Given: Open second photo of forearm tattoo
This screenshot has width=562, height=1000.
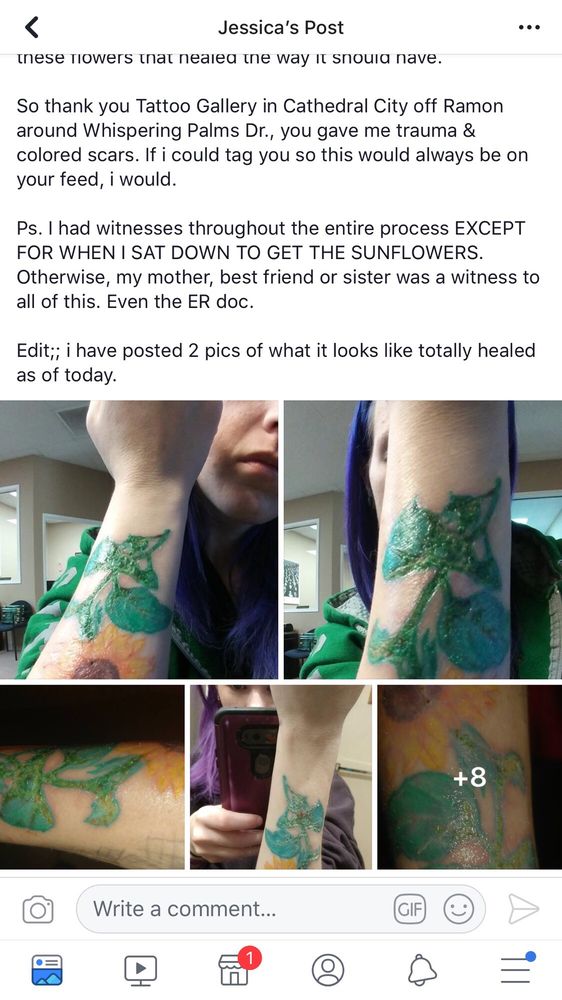Looking at the screenshot, I should pyautogui.click(x=423, y=540).
